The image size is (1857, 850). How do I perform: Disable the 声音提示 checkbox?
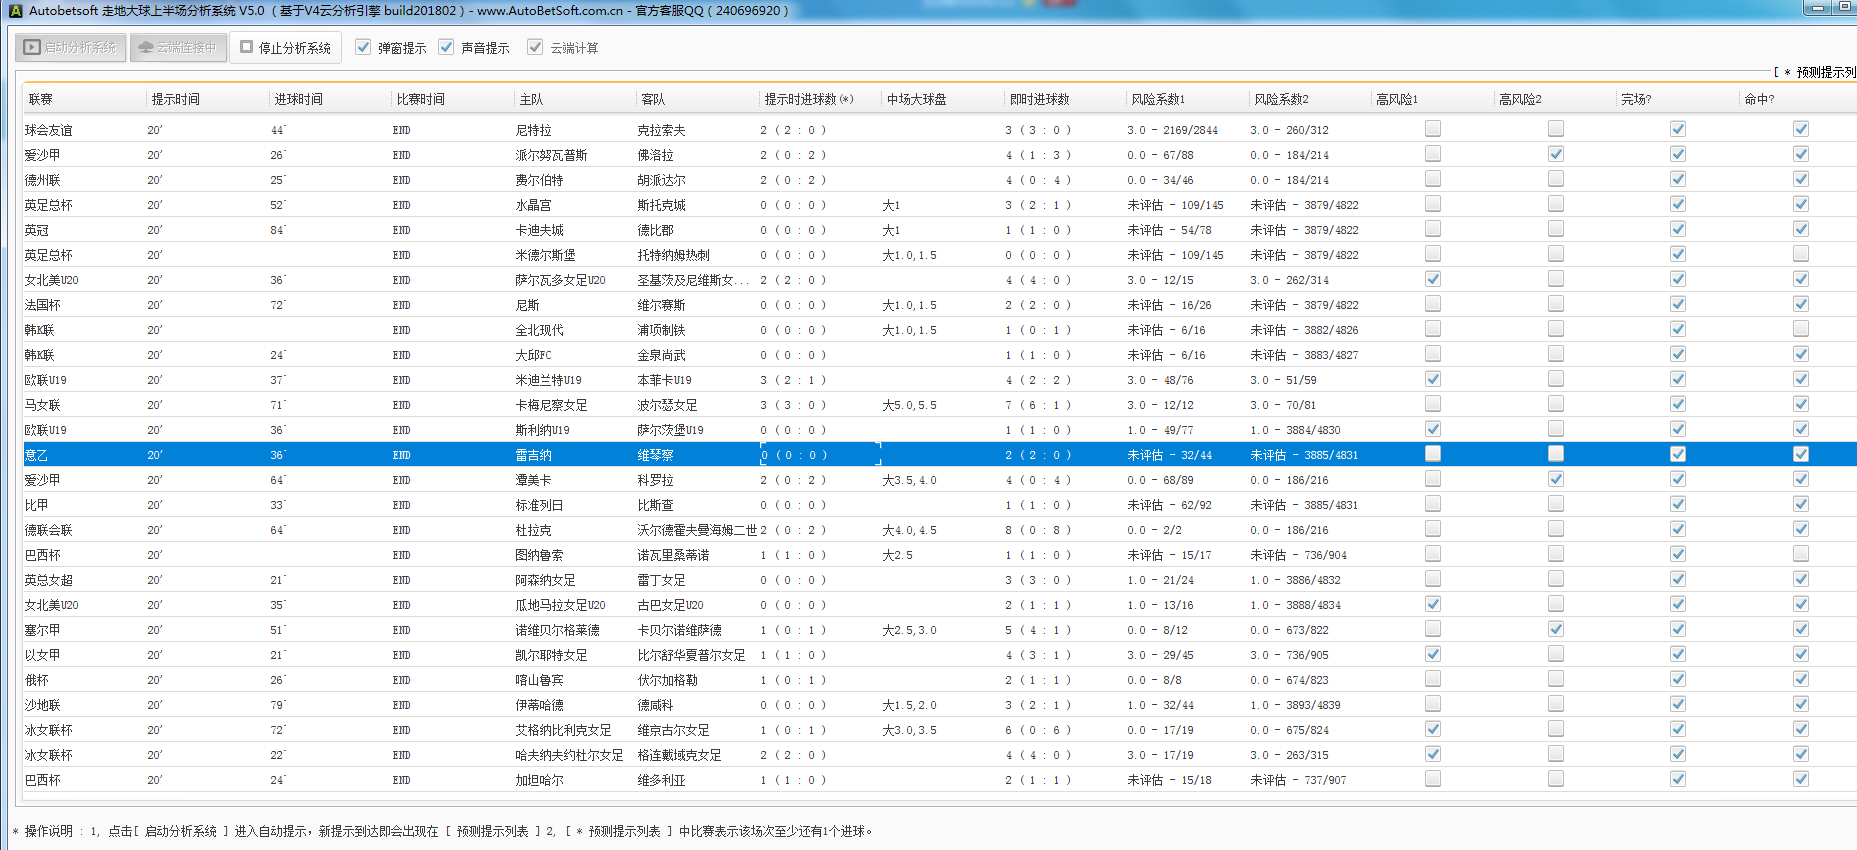[x=446, y=47]
